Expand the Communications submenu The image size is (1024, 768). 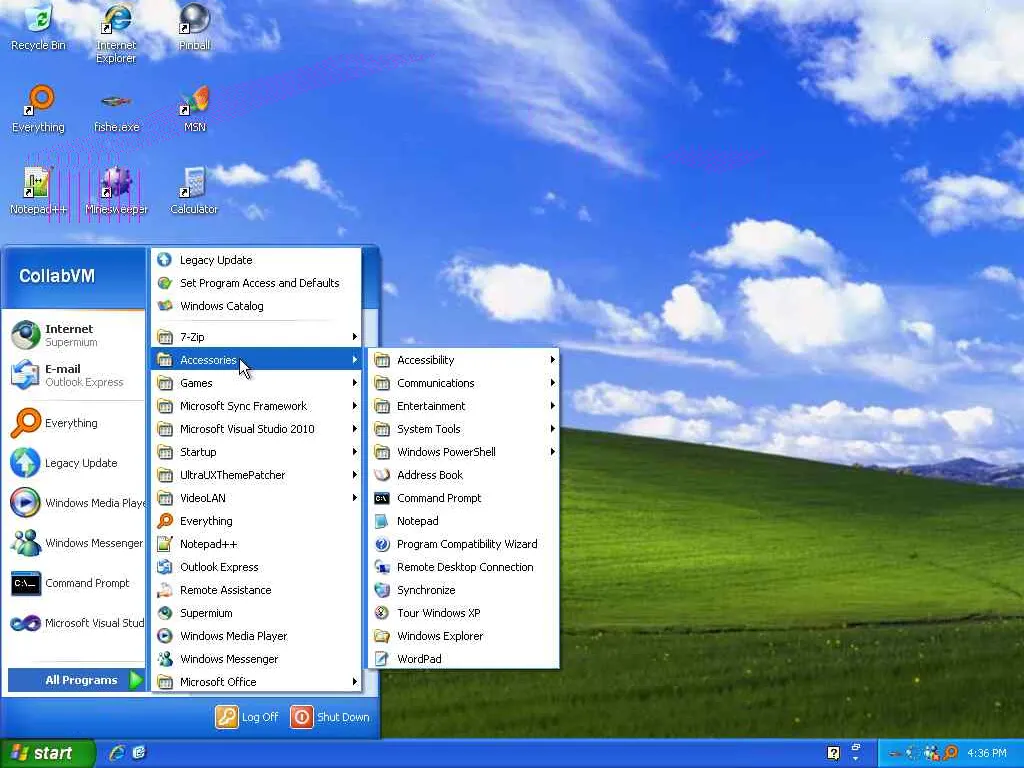[x=464, y=383]
